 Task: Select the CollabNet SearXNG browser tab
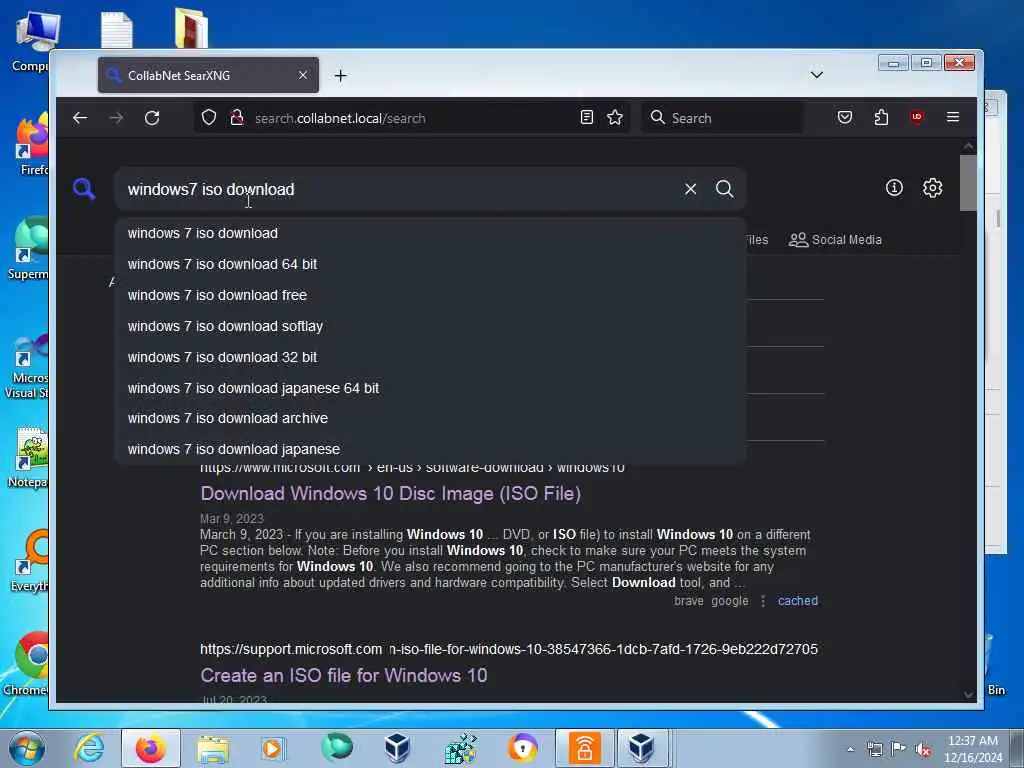point(208,76)
